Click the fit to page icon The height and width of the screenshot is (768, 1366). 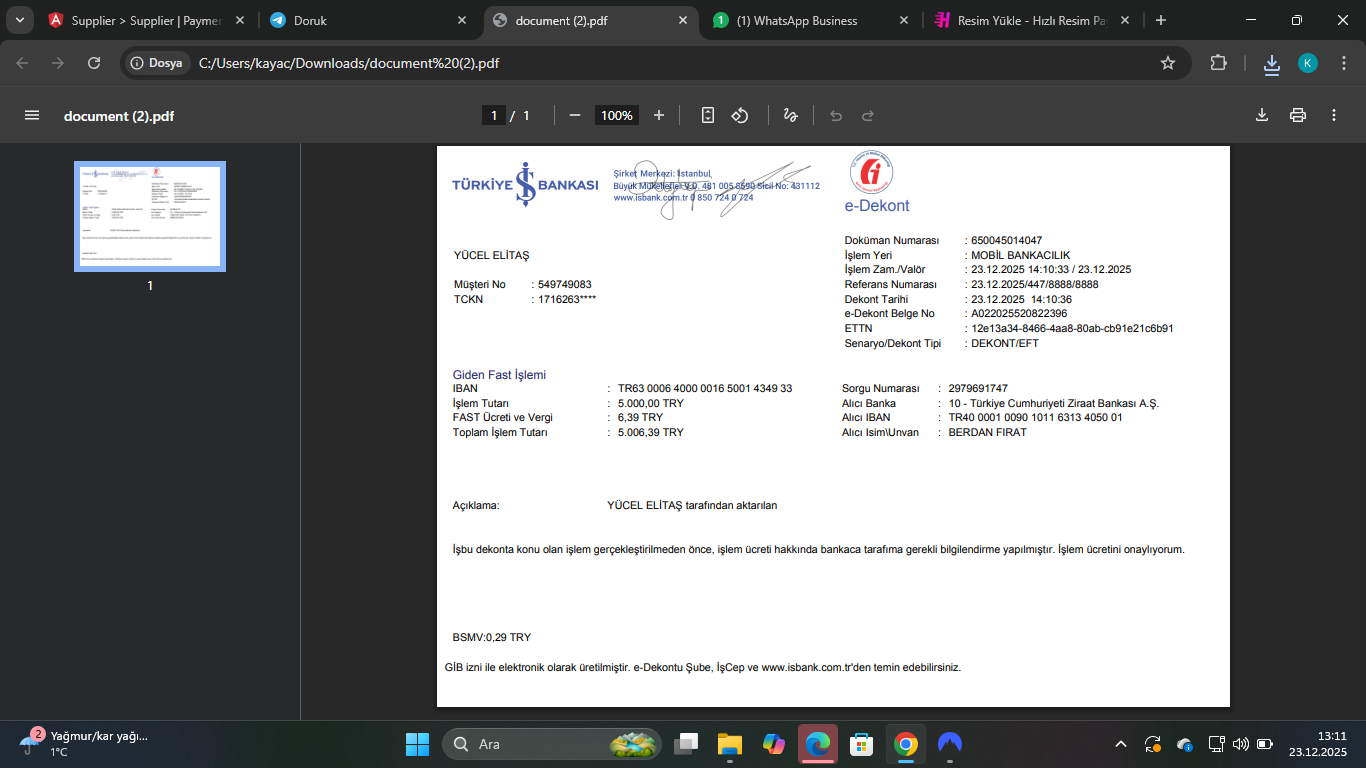[708, 115]
